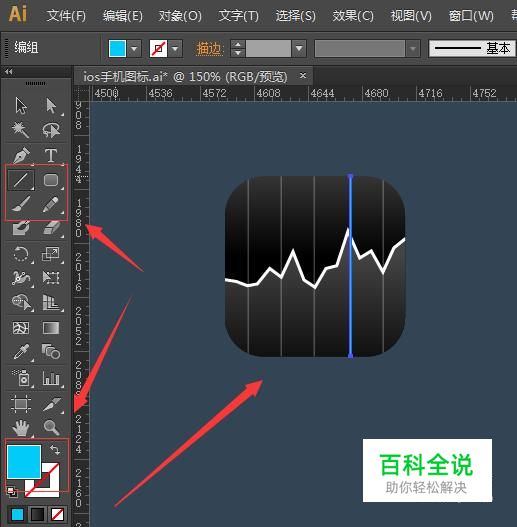Select the Column Graph tool
The width and height of the screenshot is (517, 527).
click(51, 378)
